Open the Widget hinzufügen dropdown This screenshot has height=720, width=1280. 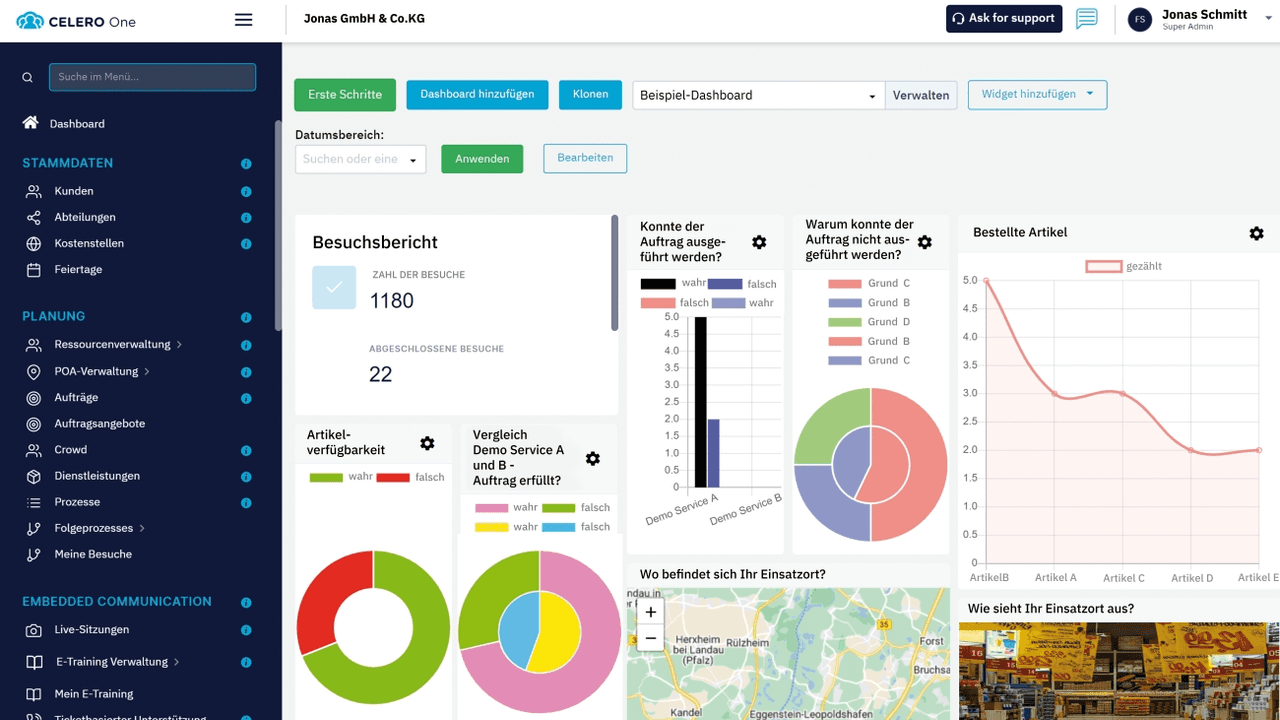(x=1037, y=94)
